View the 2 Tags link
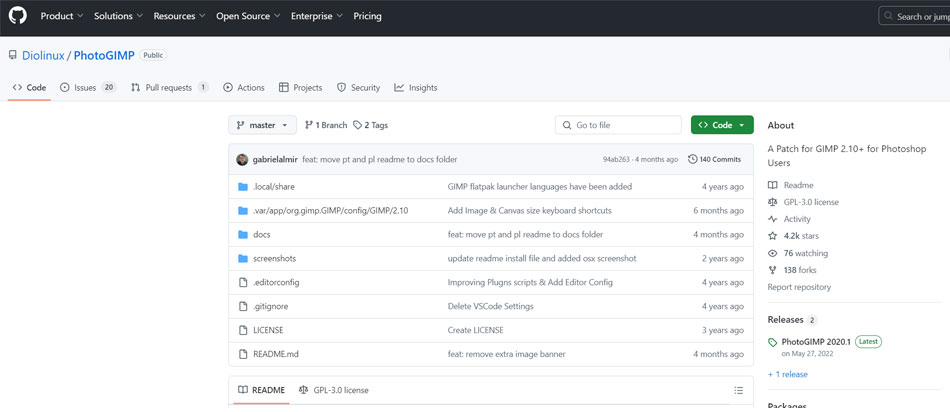 (371, 125)
